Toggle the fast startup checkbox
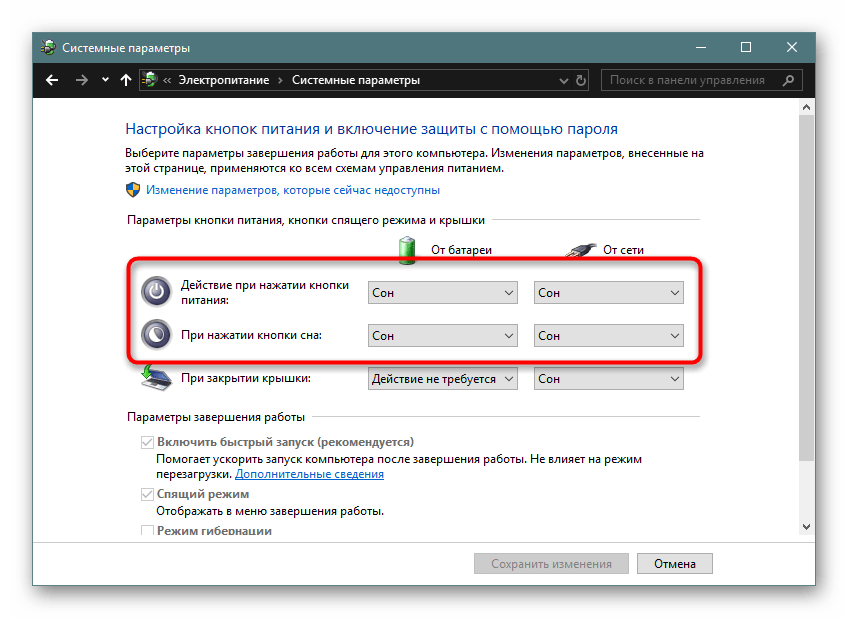Viewport: 848px width, 618px height. click(x=148, y=442)
